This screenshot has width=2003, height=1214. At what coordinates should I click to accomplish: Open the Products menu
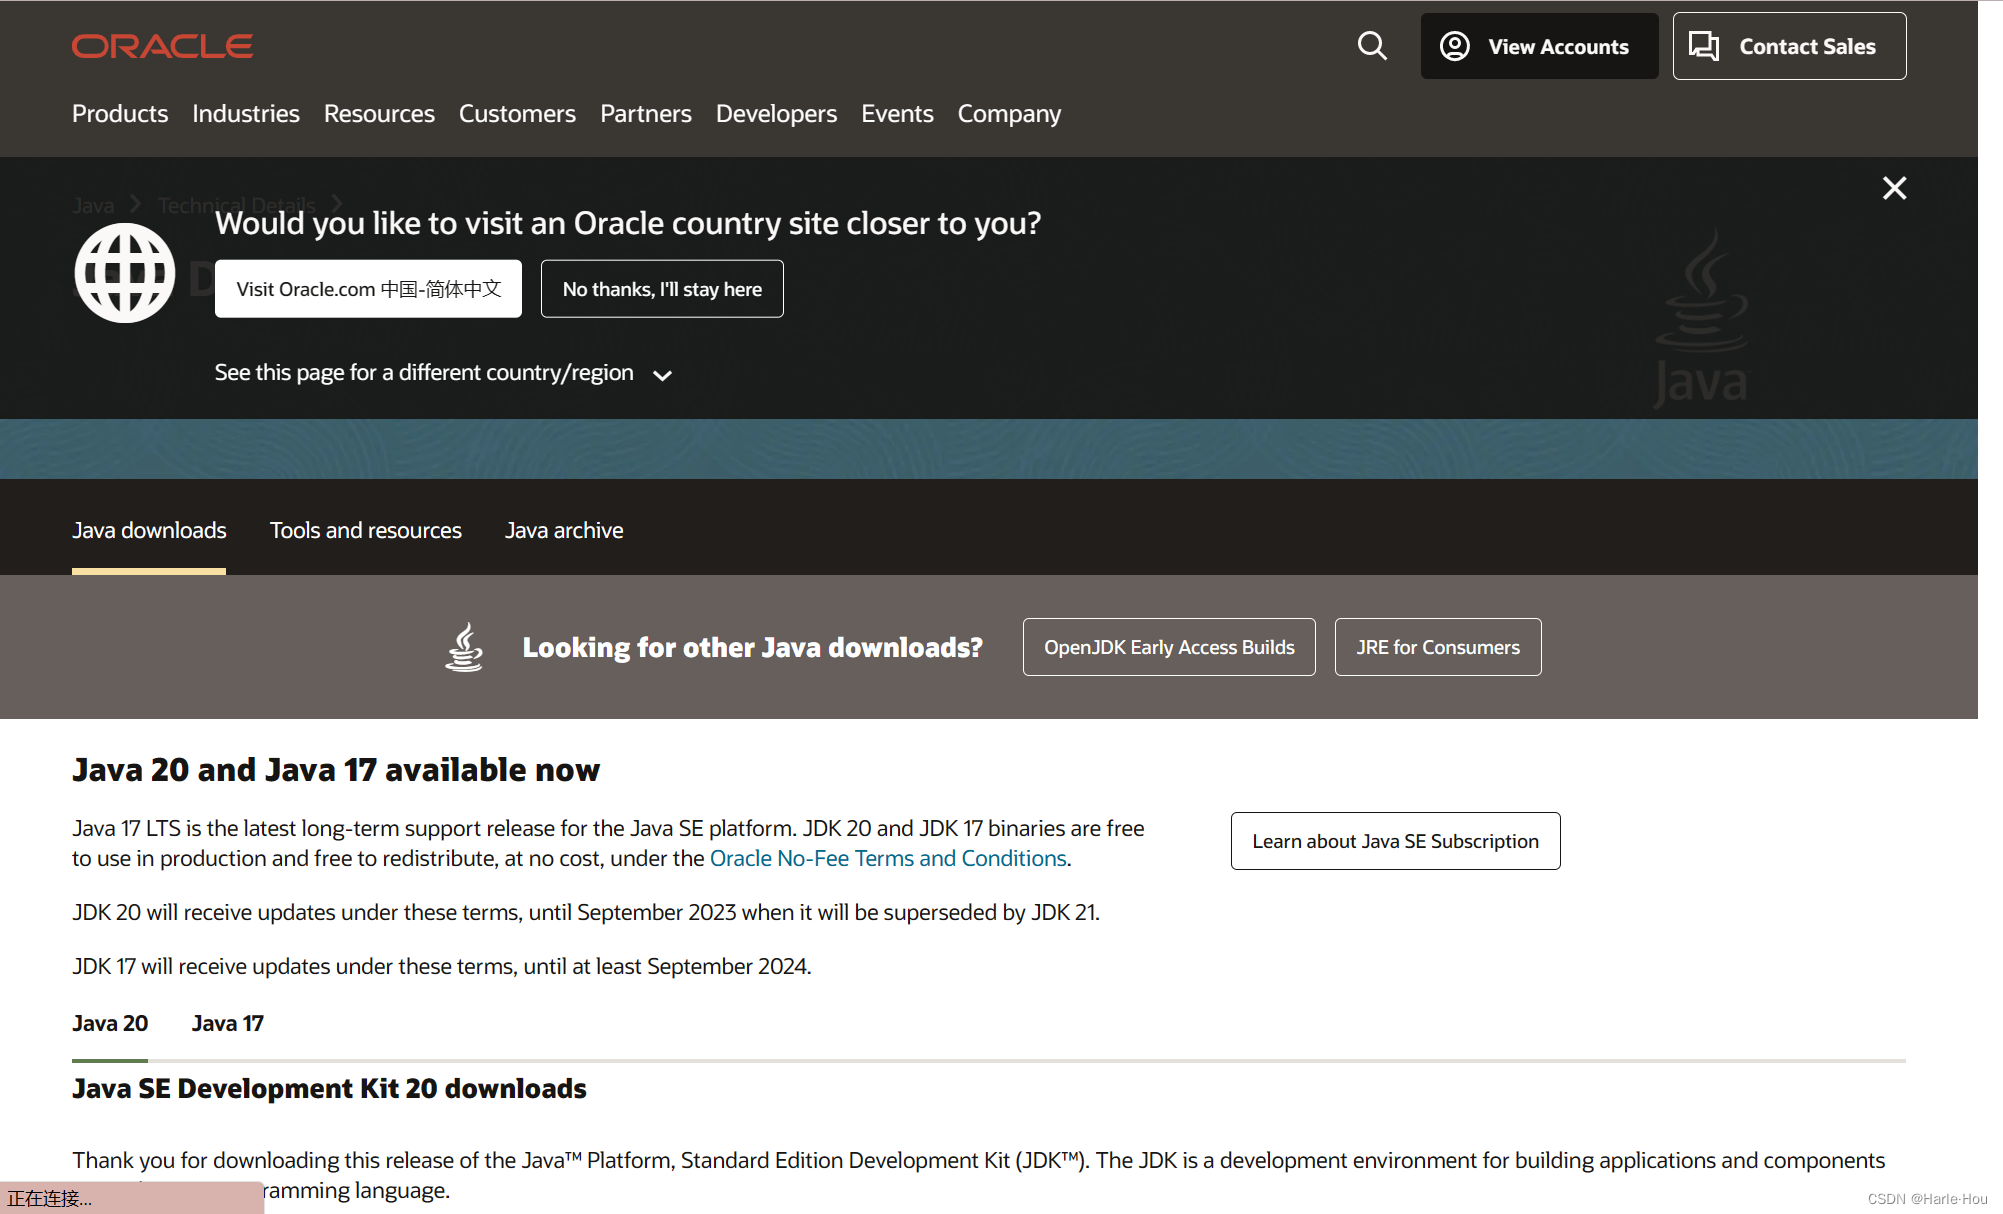[x=120, y=114]
